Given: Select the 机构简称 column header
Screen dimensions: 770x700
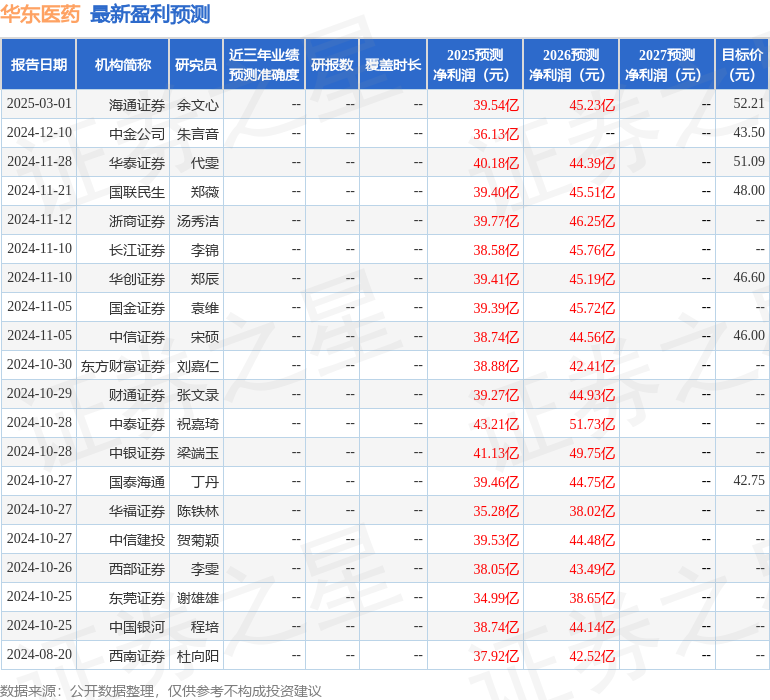Looking at the screenshot, I should [x=123, y=64].
